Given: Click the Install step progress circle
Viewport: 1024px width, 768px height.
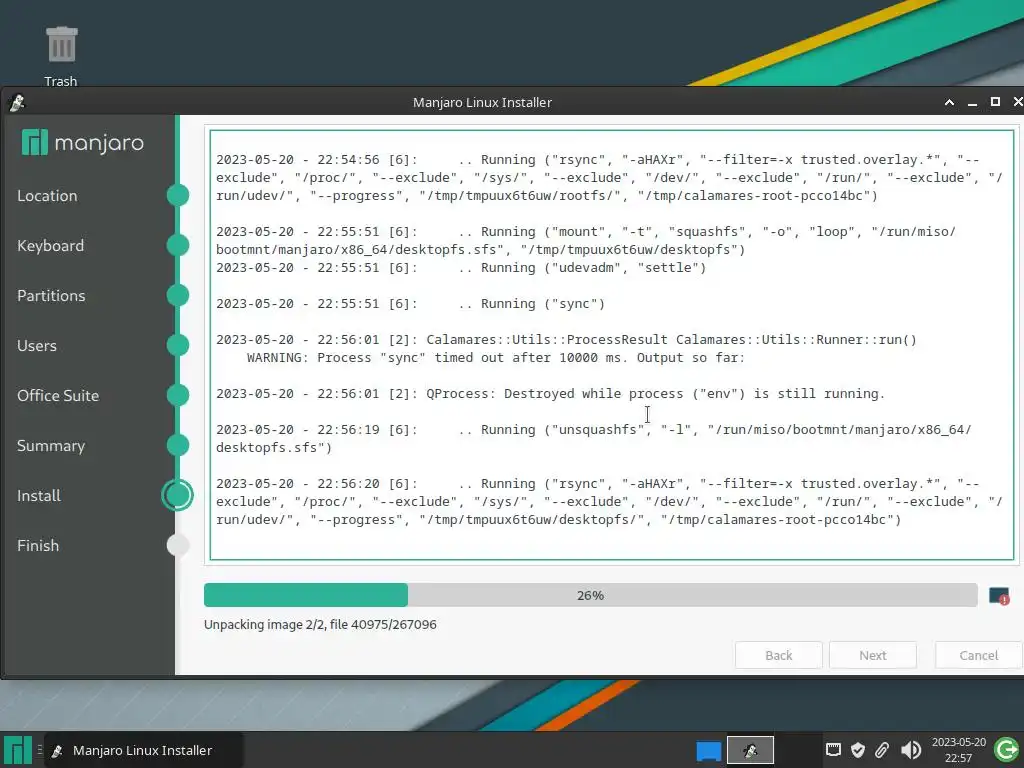Looking at the screenshot, I should (178, 495).
